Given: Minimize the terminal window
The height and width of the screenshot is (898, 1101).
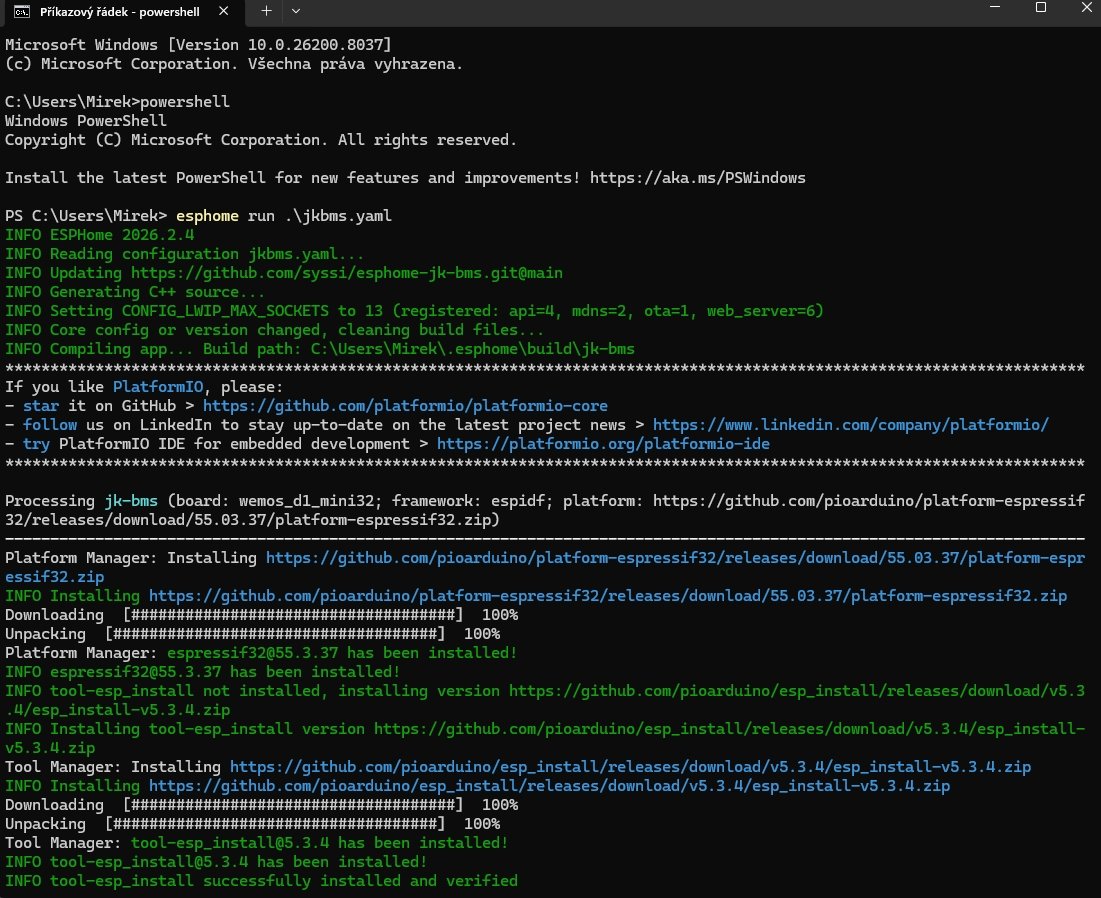Looking at the screenshot, I should (x=994, y=8).
